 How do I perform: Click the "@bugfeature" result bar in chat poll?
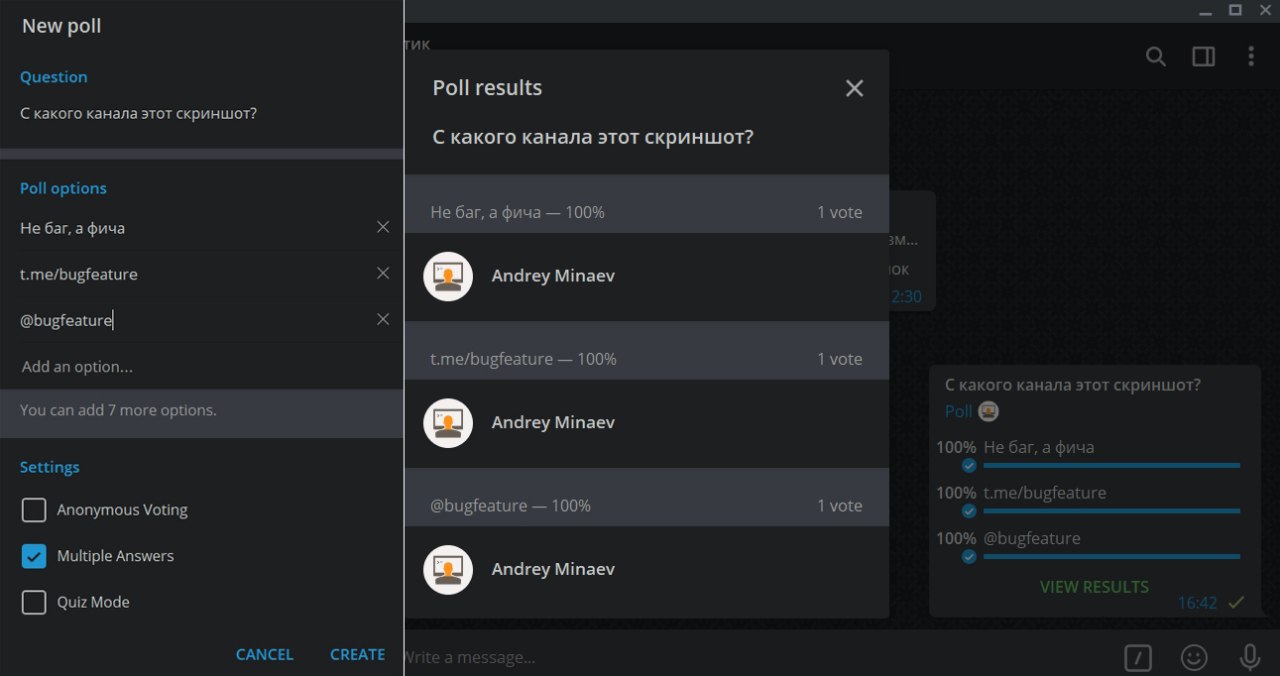(x=1111, y=556)
